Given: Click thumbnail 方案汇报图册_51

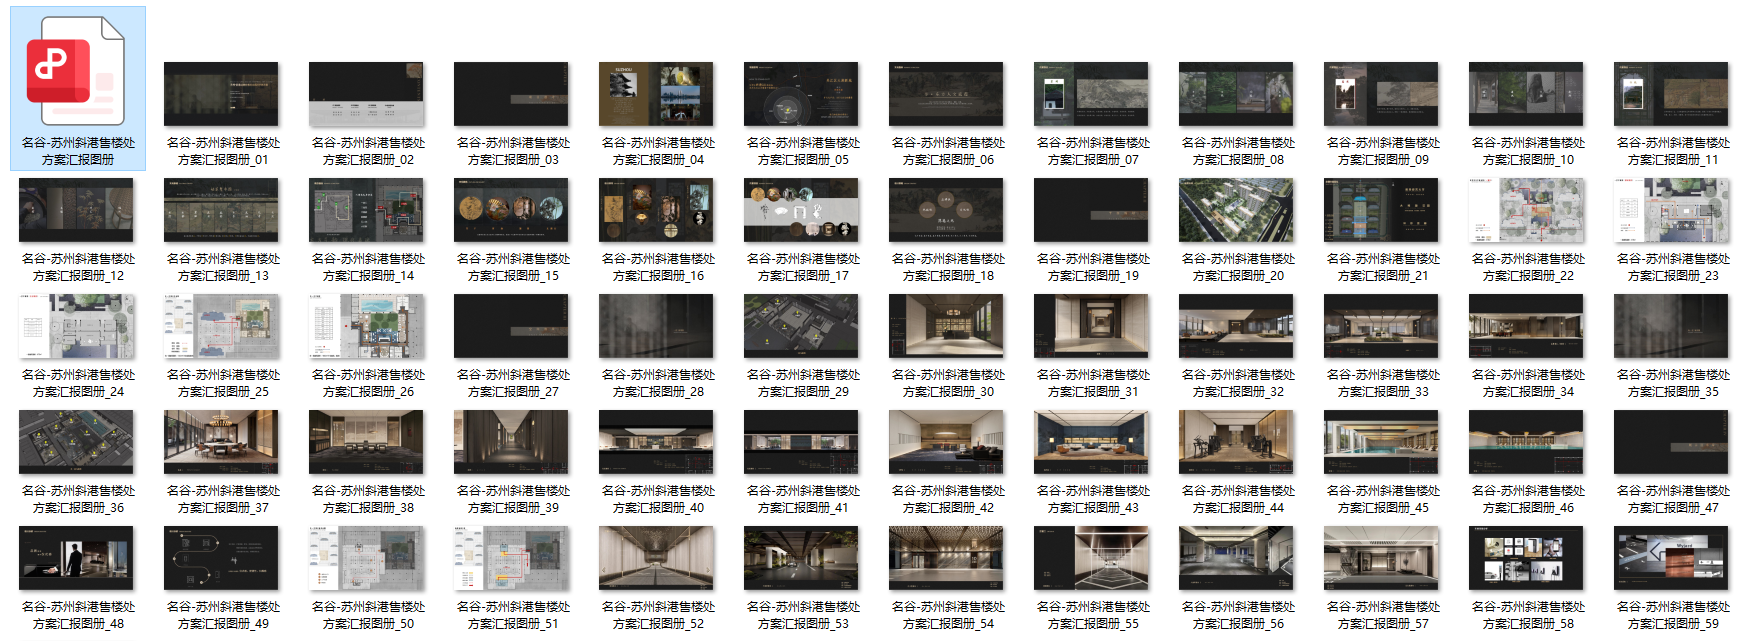Looking at the screenshot, I should pyautogui.click(x=511, y=558).
